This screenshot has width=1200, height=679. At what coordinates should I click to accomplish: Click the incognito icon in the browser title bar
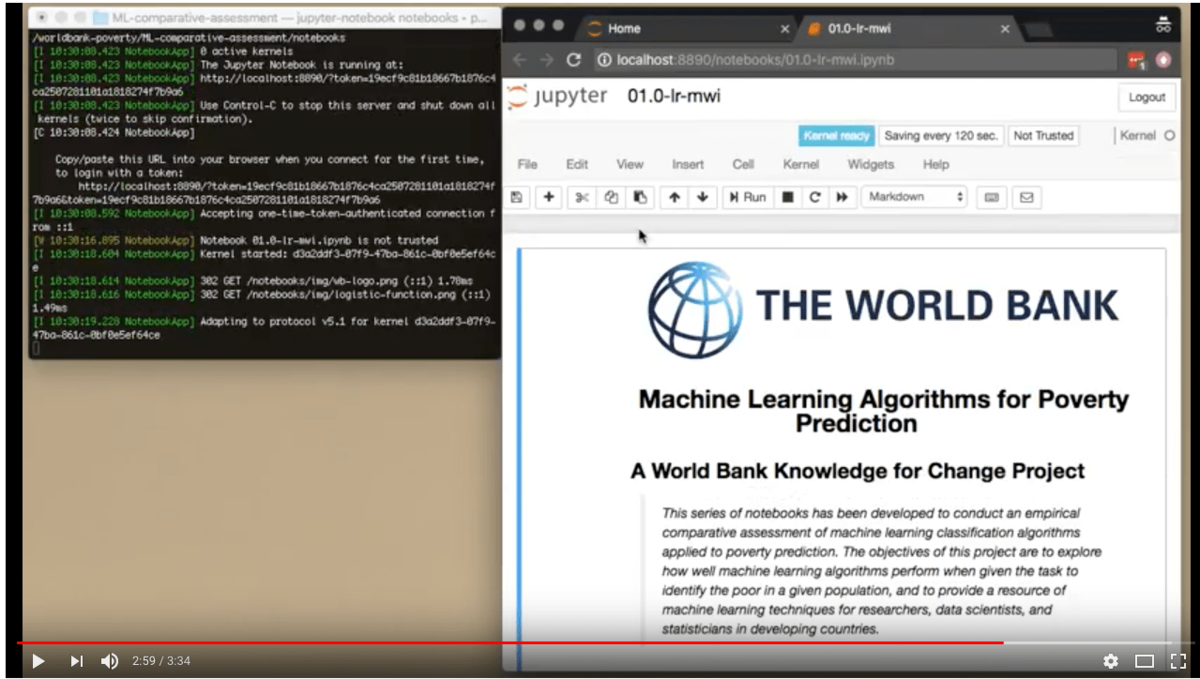pos(1163,25)
